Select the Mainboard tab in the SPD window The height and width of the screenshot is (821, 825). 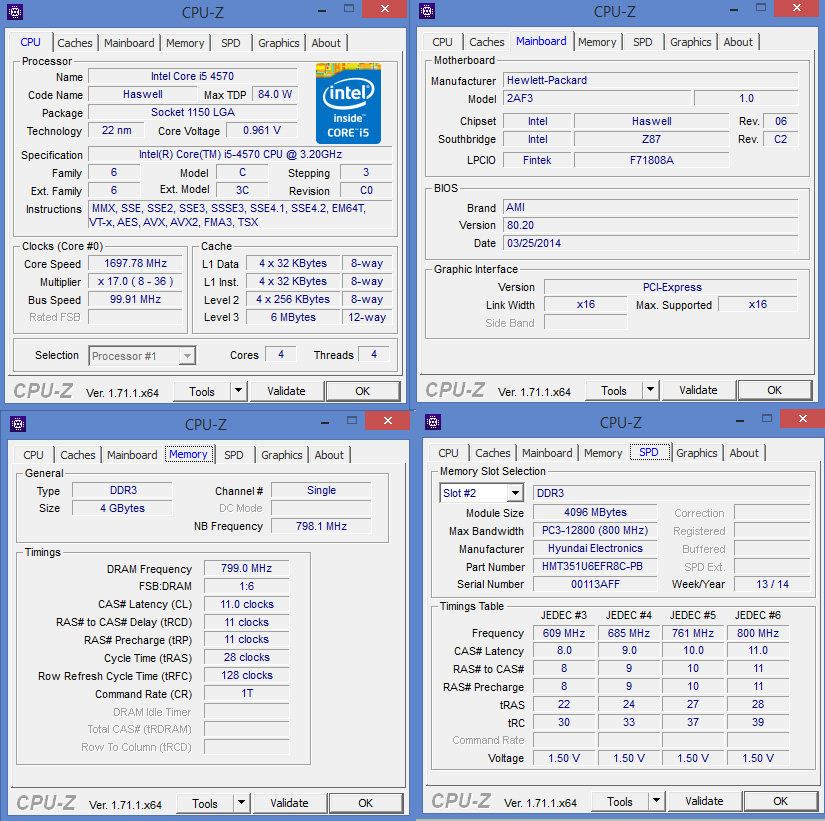tap(547, 453)
